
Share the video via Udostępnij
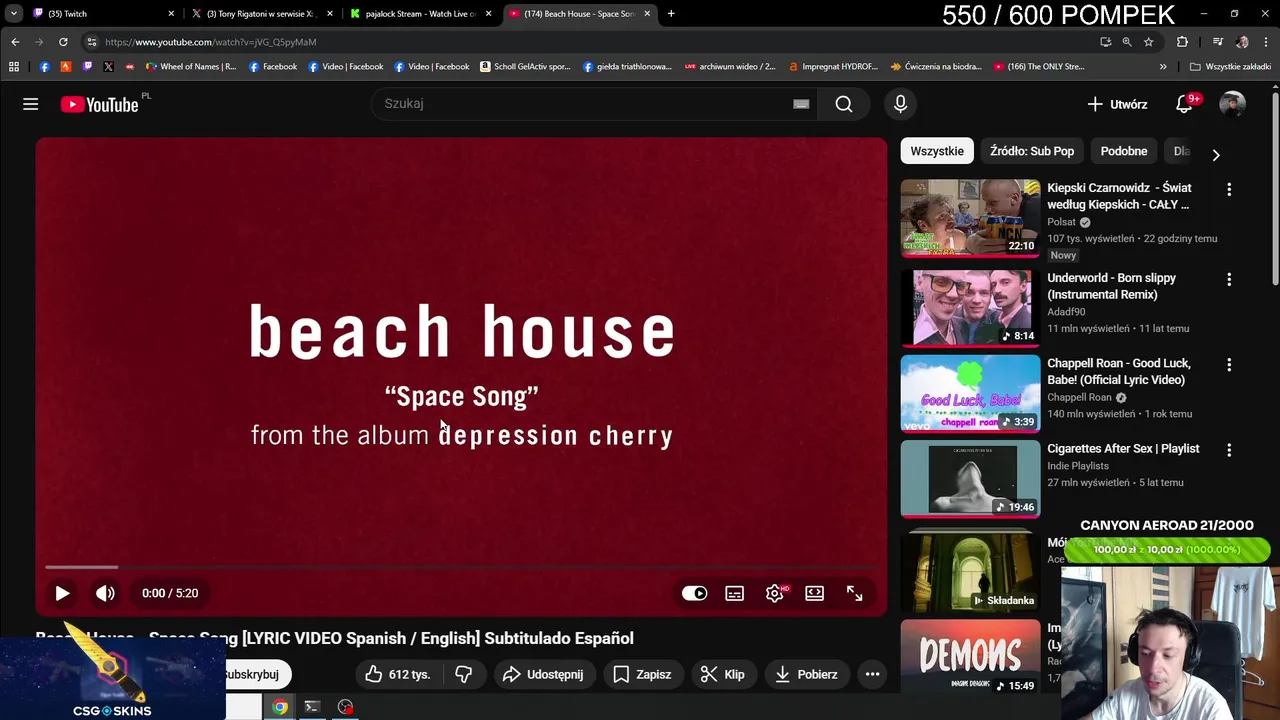543,674
